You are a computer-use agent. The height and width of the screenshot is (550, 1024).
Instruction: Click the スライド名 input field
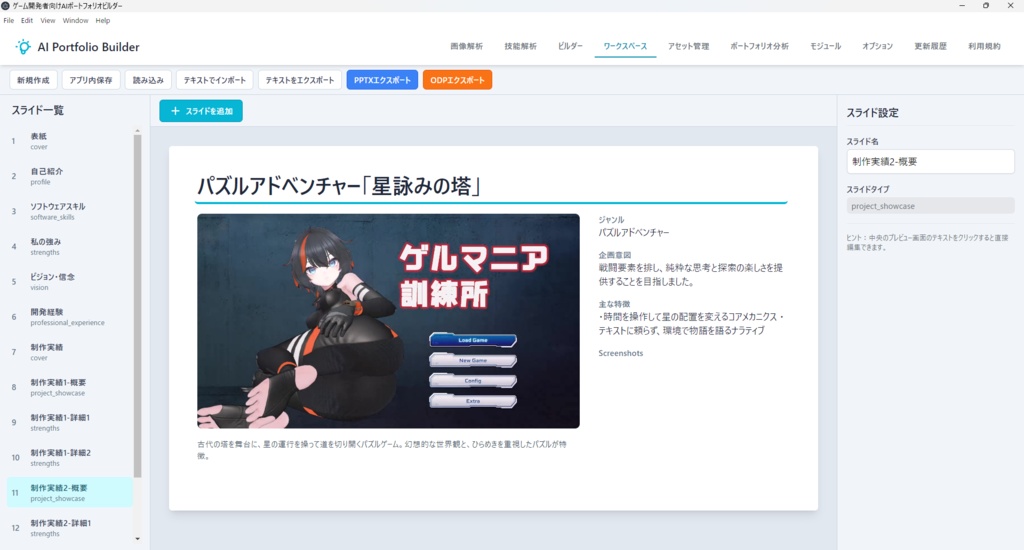[930, 162]
